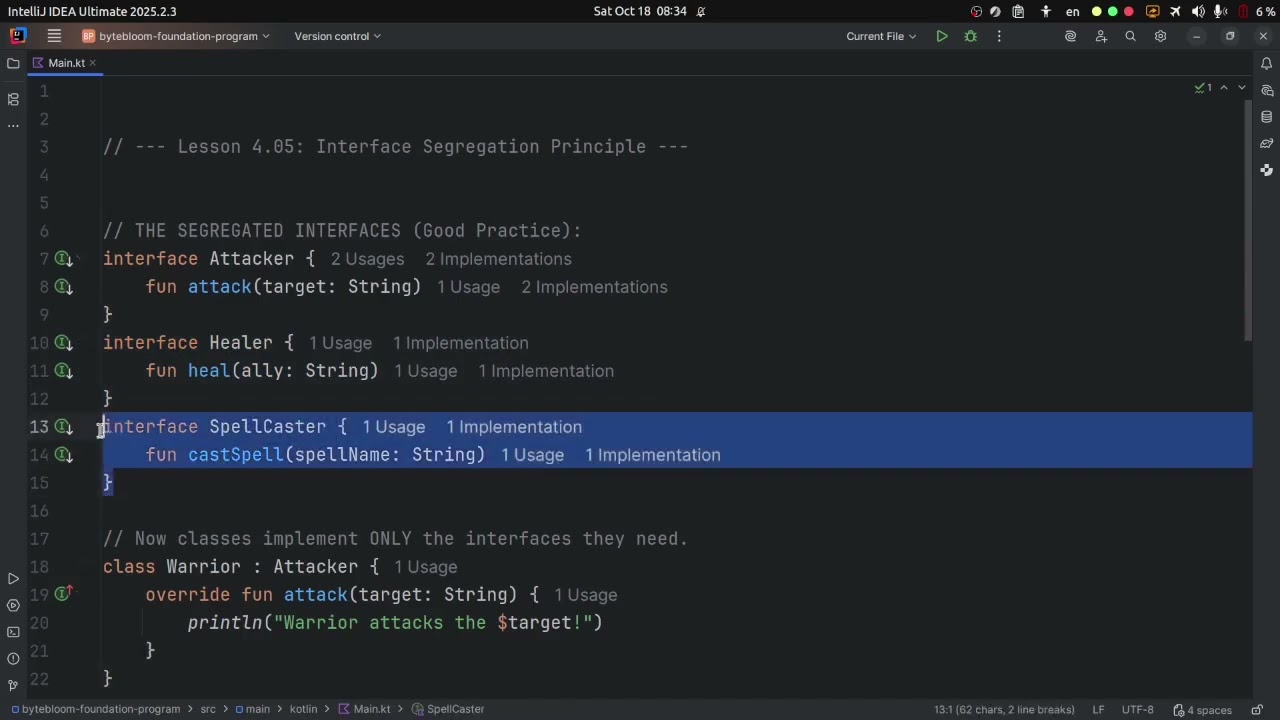Open clipboard manager tray icon
Image resolution: width=1280 pixels, height=720 pixels.
(x=1018, y=12)
